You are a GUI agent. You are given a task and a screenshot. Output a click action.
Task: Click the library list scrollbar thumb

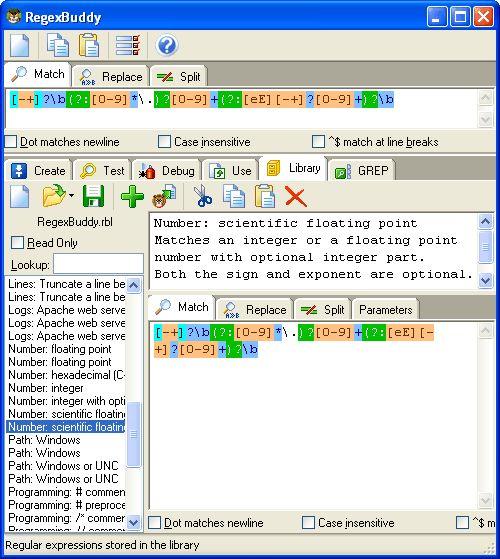134,434
